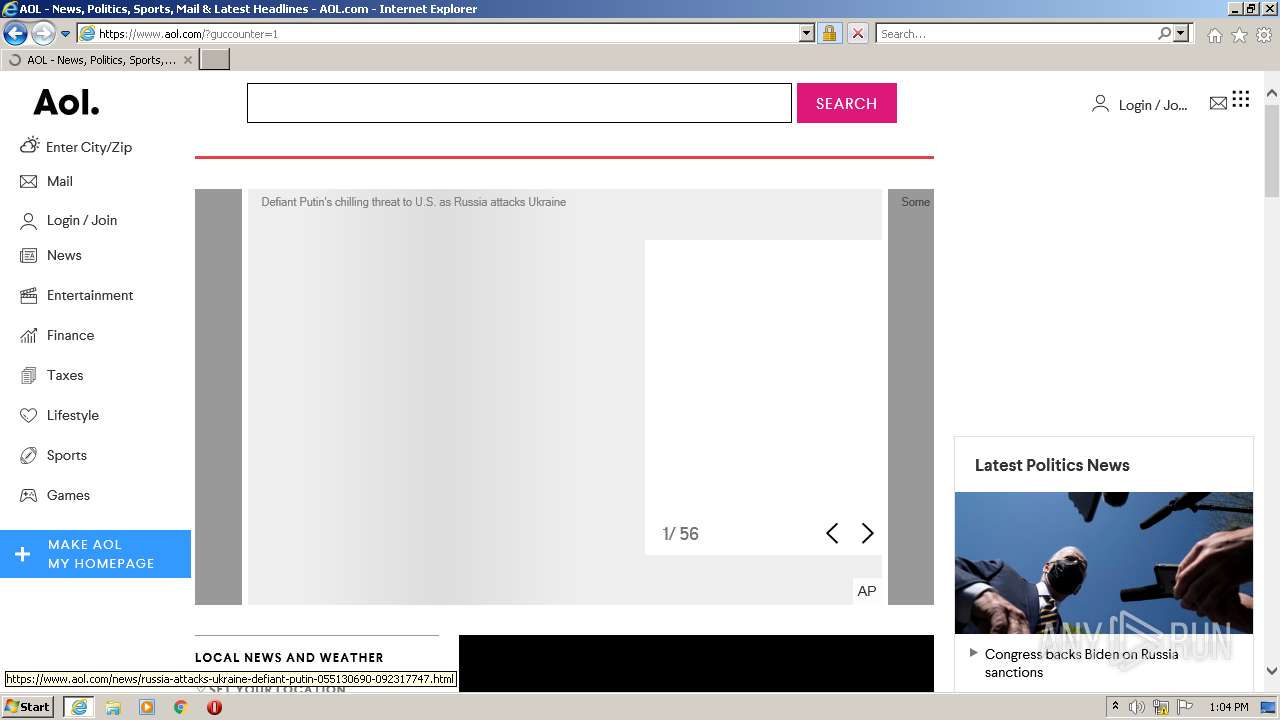This screenshot has width=1280, height=720.
Task: Click the Mail envelope icon in sidebar
Action: coord(28,181)
